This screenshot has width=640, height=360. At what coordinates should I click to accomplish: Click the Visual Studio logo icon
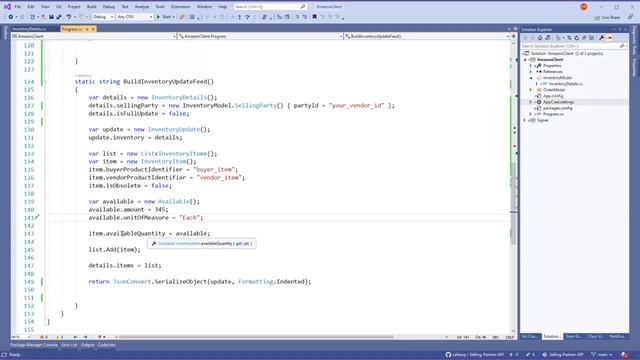tap(7, 7)
